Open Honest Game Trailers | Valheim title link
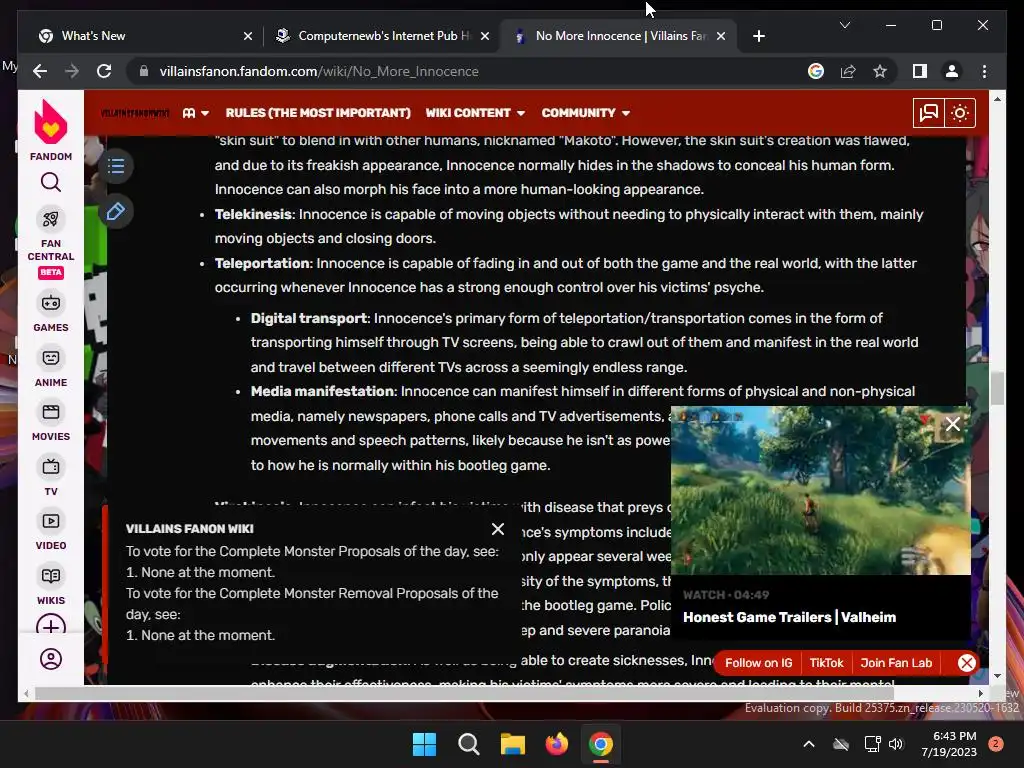 [790, 617]
